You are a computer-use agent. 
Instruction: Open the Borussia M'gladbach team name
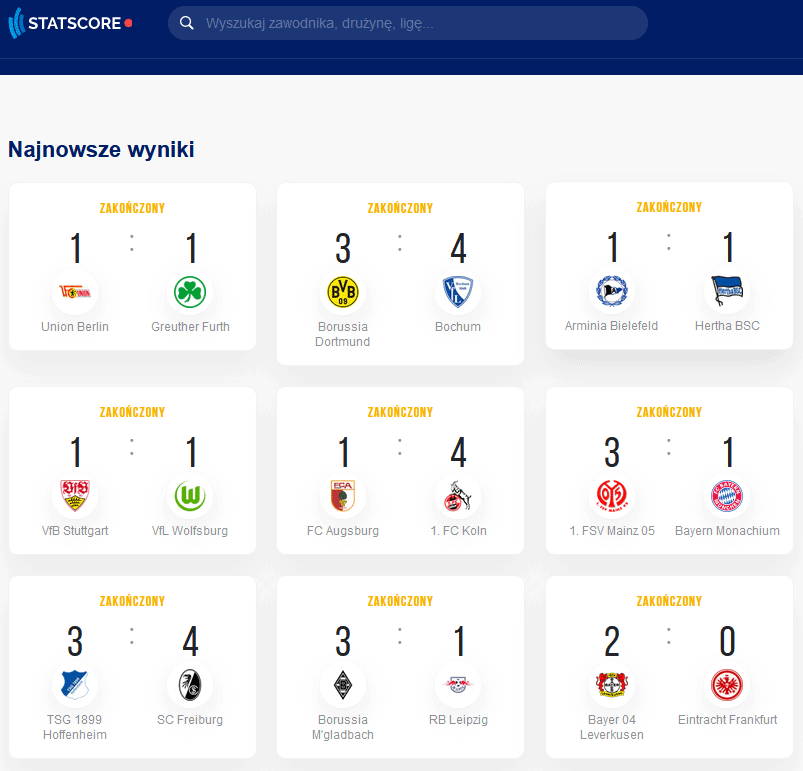(x=343, y=727)
